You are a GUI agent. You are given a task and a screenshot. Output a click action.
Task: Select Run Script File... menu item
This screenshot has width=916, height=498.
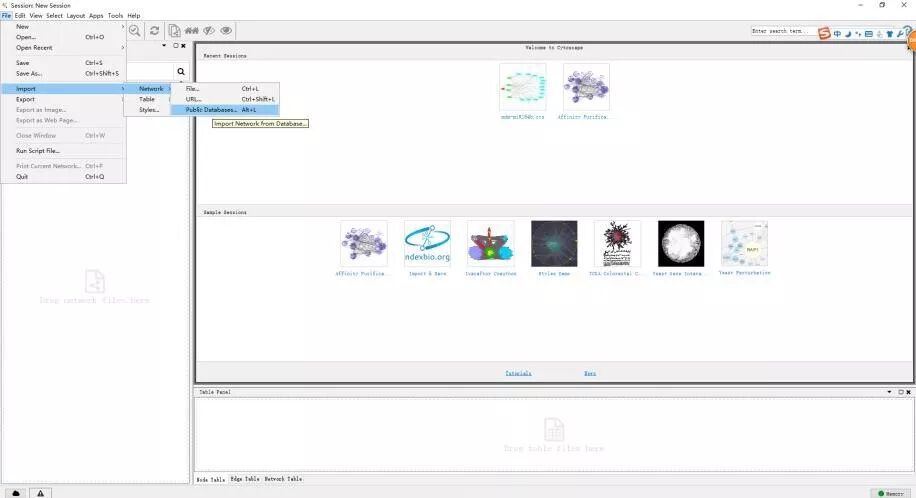63,151
